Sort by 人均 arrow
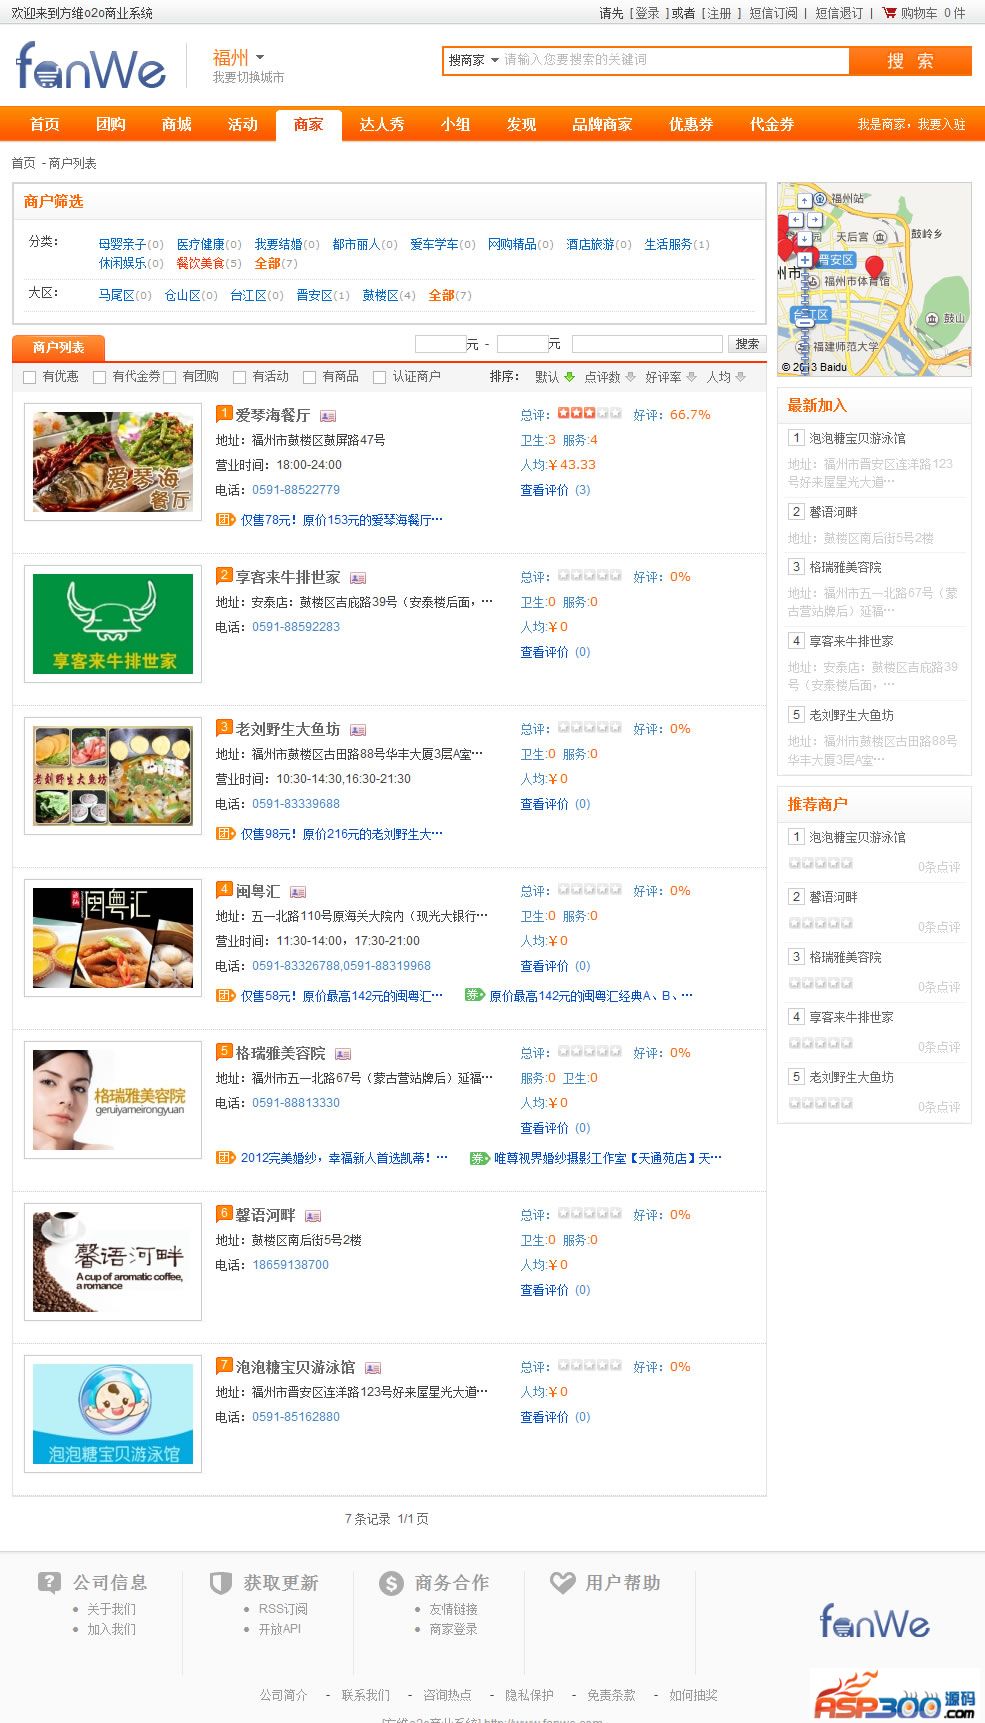The image size is (985, 1723). pos(740,377)
